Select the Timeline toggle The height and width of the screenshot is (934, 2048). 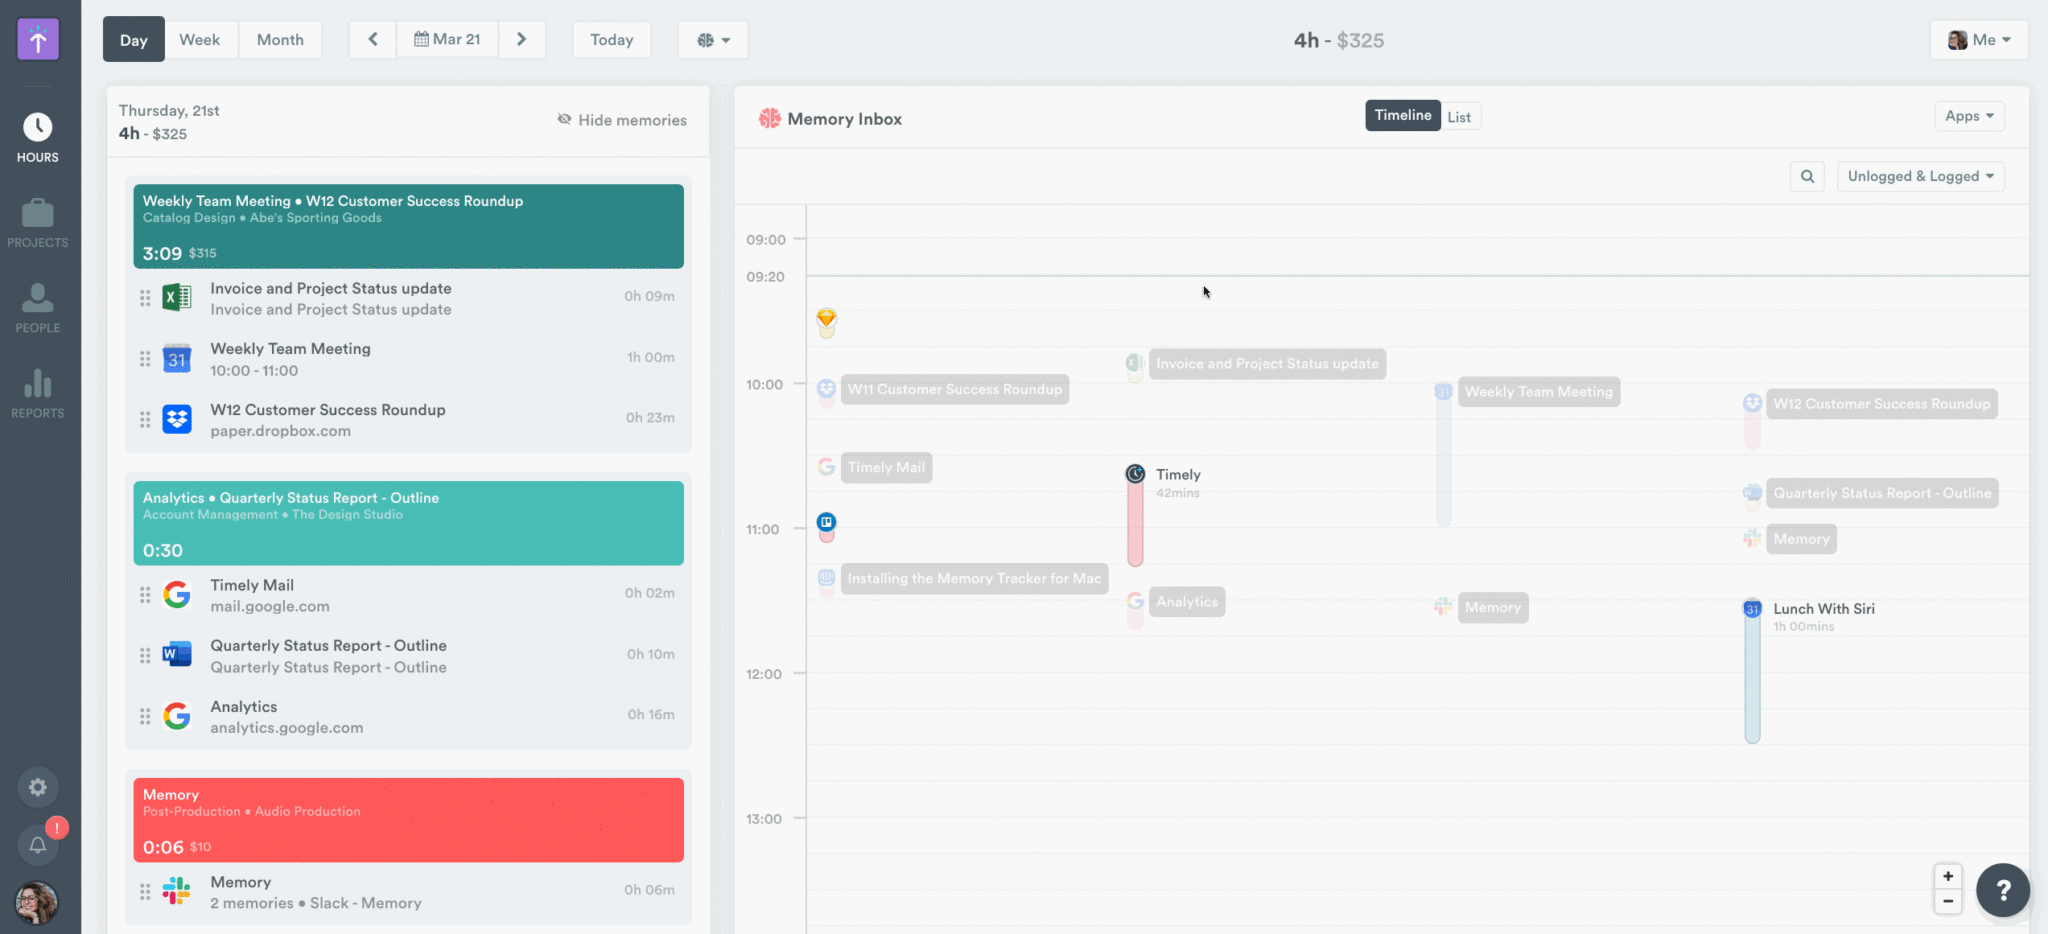pyautogui.click(x=1402, y=115)
